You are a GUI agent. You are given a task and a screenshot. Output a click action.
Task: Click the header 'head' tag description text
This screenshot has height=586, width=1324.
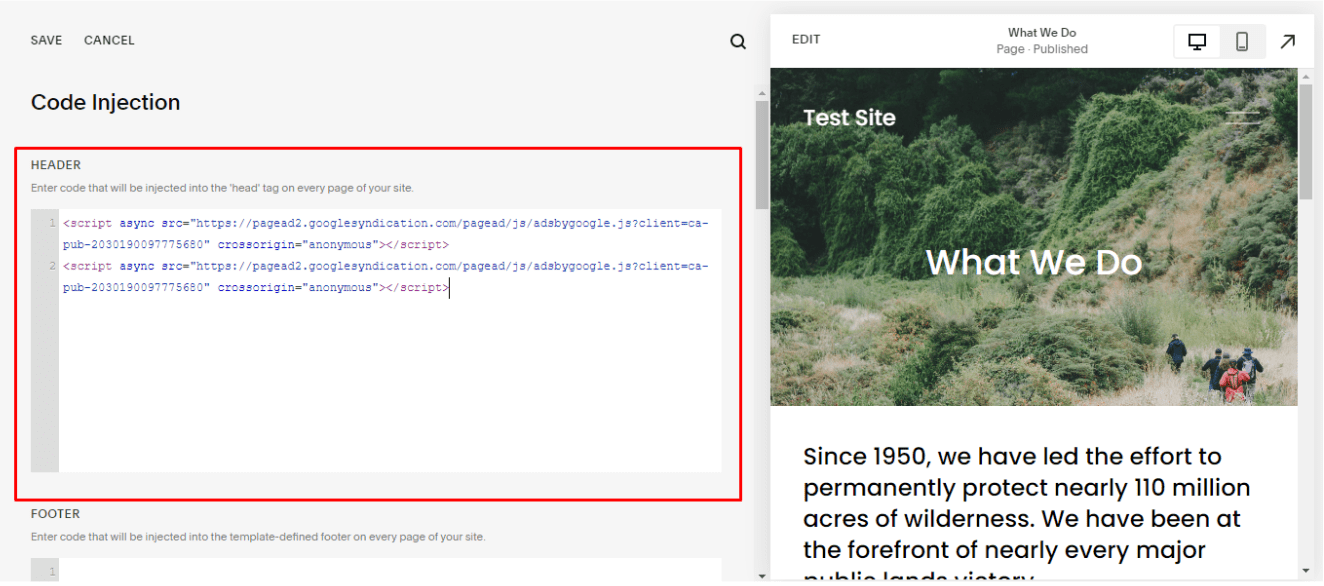(x=222, y=188)
